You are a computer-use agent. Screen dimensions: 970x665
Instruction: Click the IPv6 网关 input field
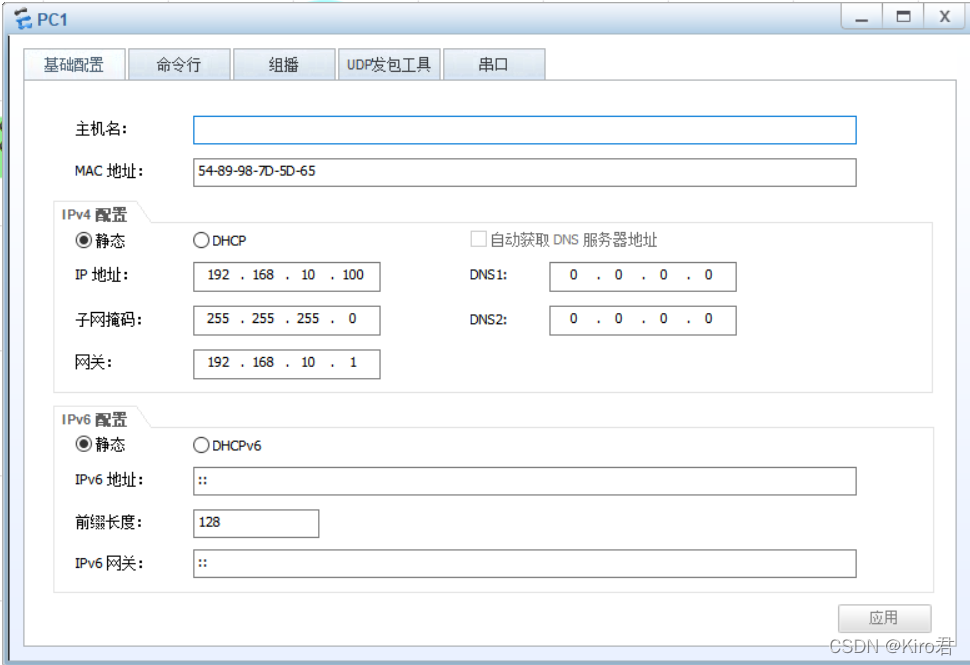[525, 564]
